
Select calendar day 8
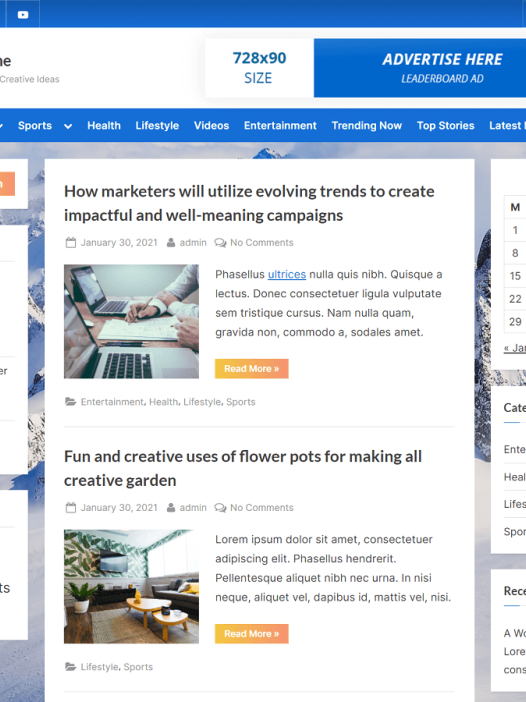pyautogui.click(x=515, y=253)
